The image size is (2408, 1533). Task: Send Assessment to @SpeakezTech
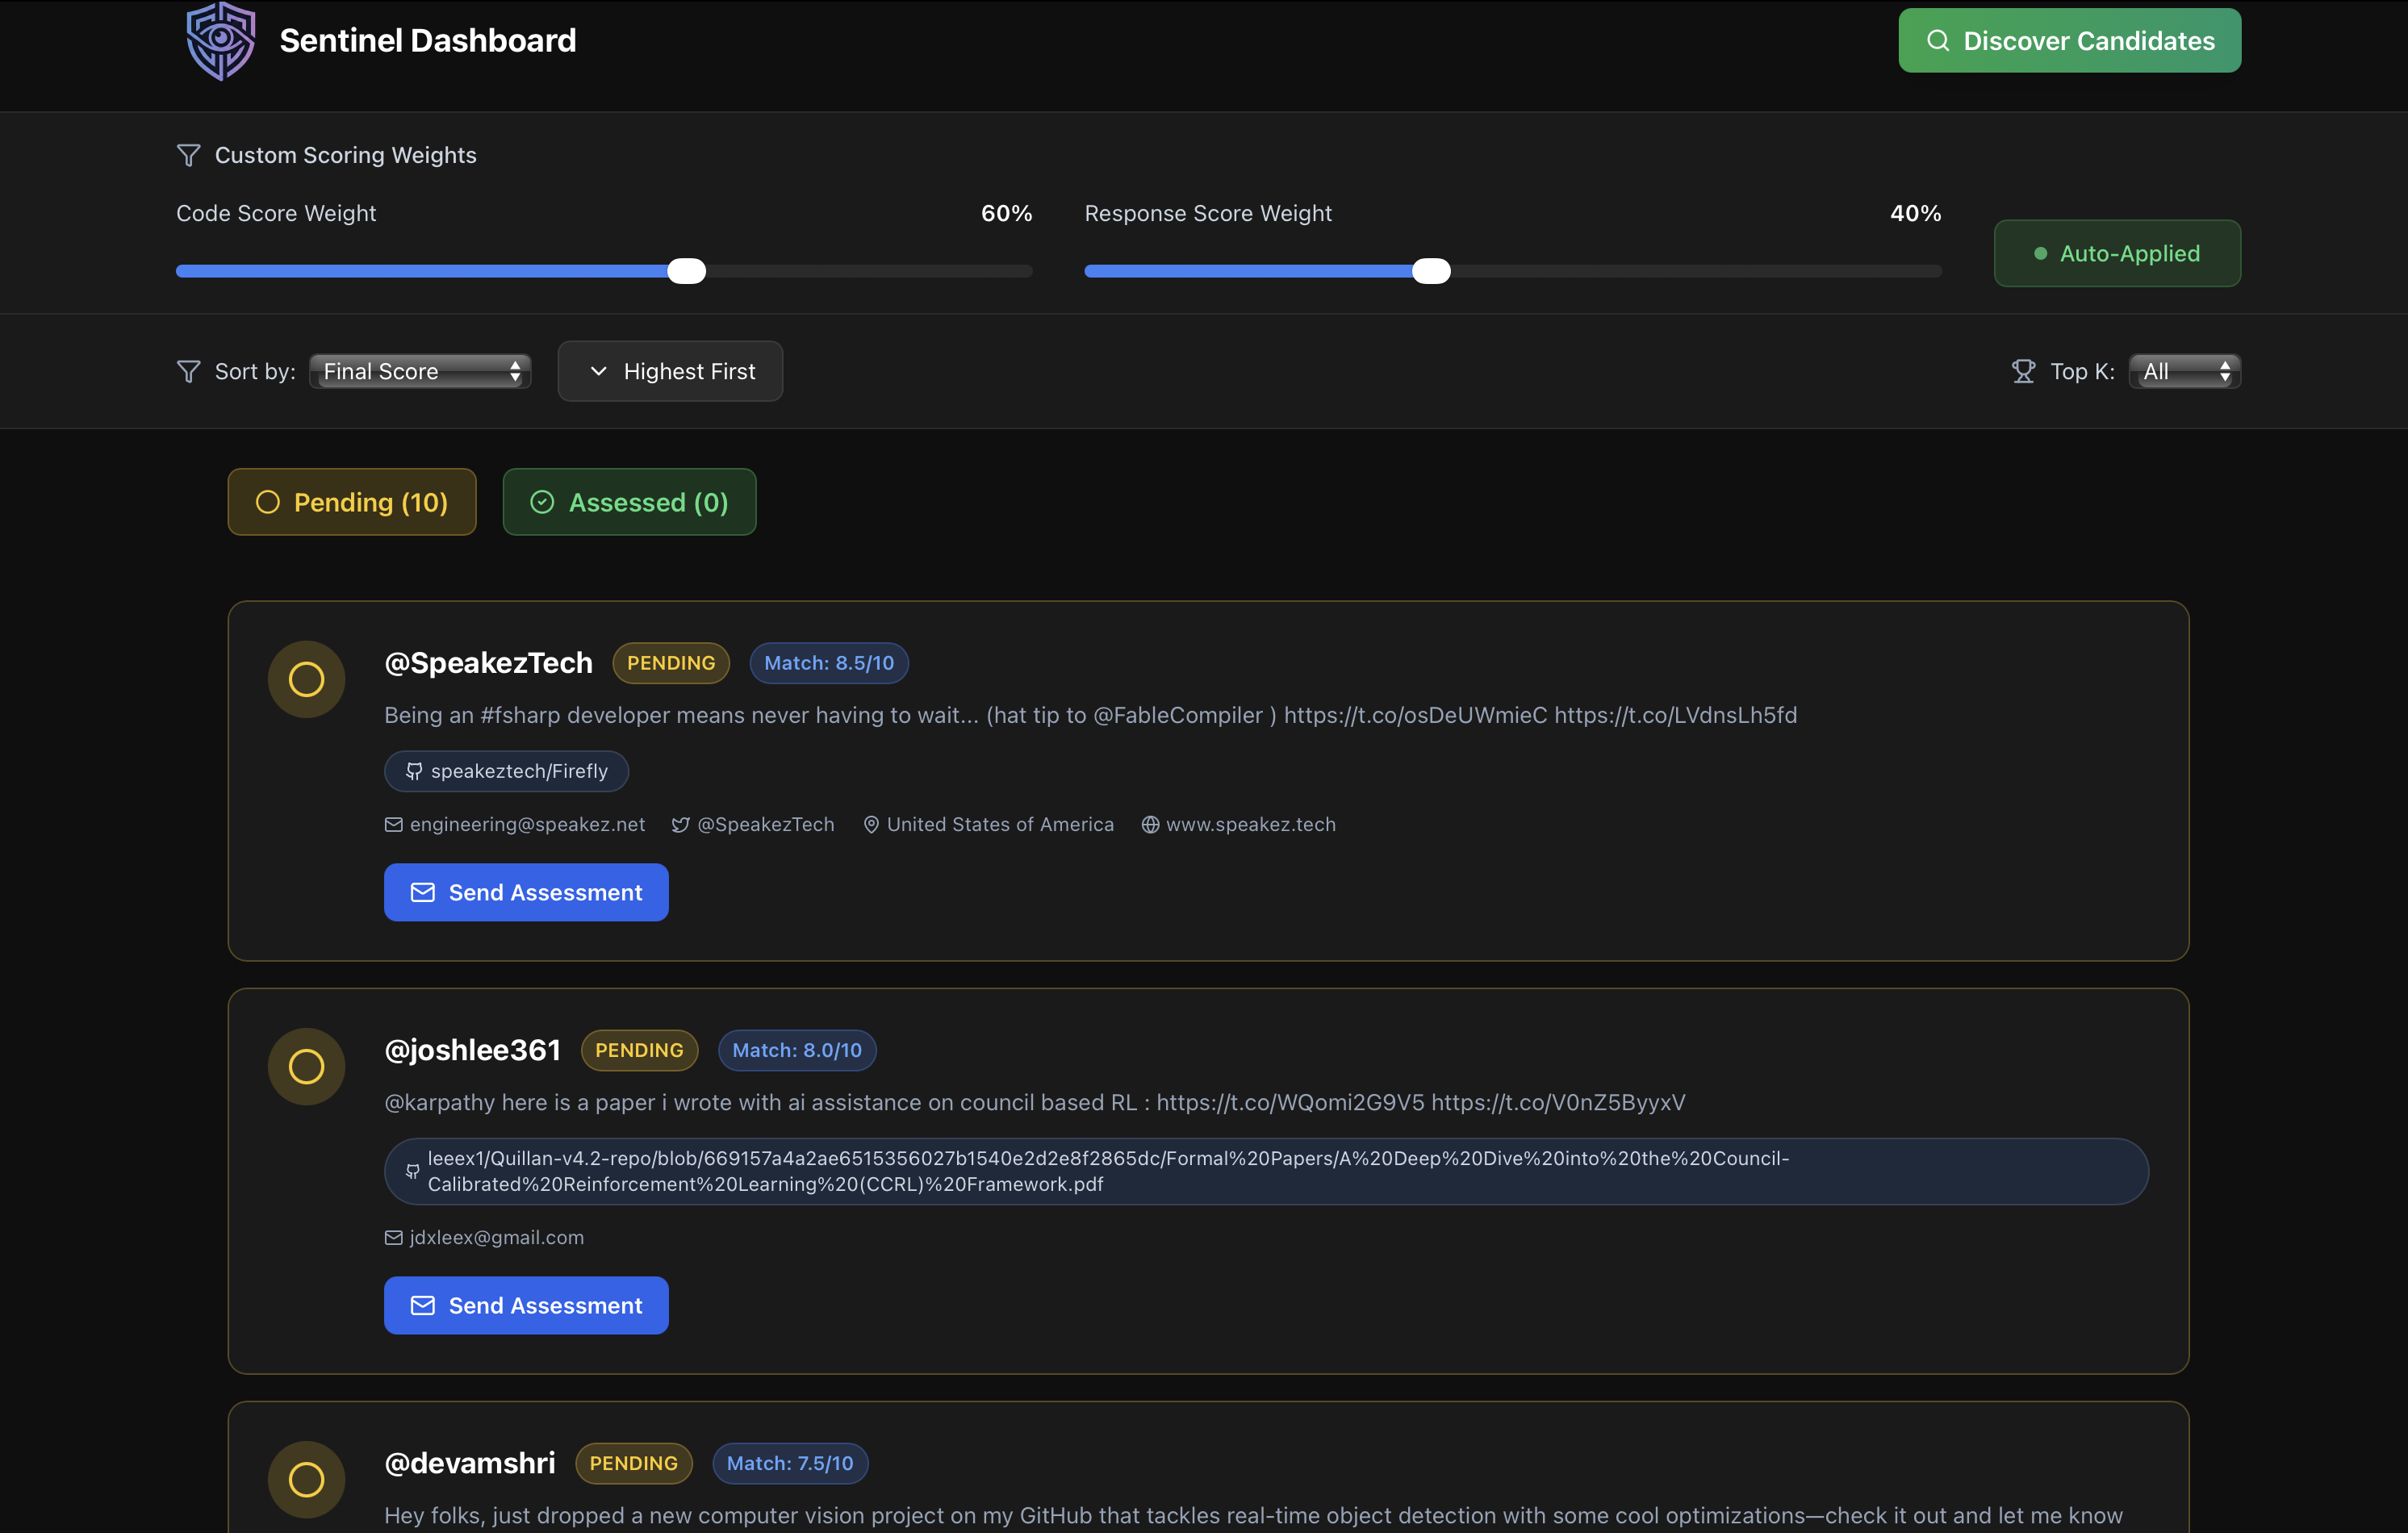526,892
